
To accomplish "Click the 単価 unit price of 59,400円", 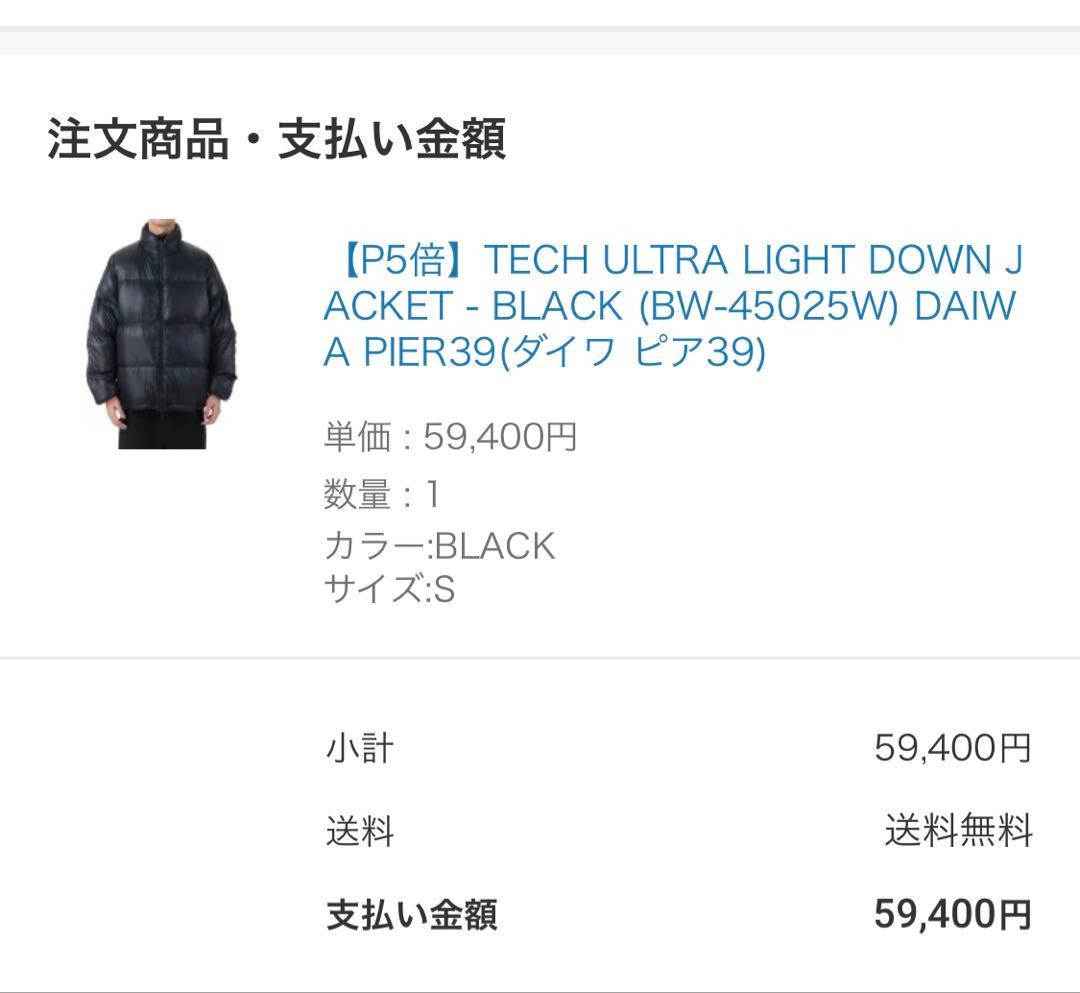I will (450, 437).
